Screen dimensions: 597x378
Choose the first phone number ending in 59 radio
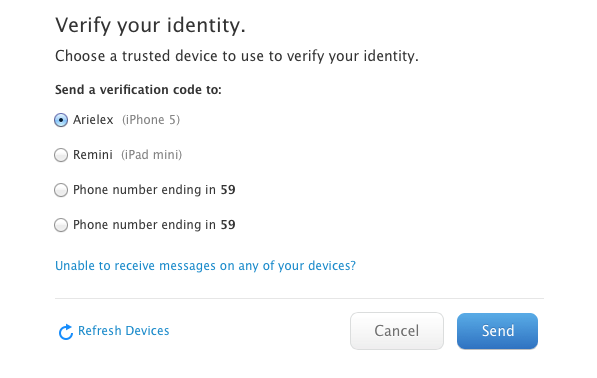point(61,190)
